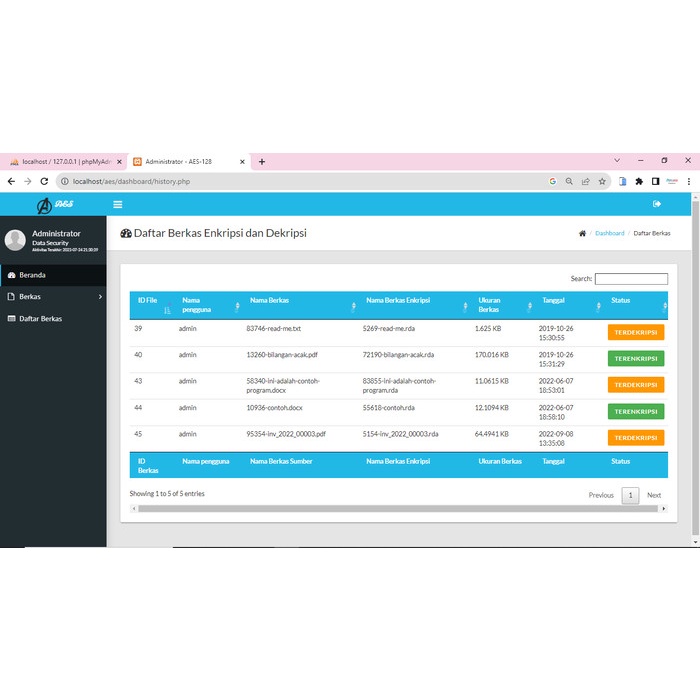This screenshot has height=700, width=700.
Task: Sort table by Tanggal column
Action: pyautogui.click(x=569, y=305)
